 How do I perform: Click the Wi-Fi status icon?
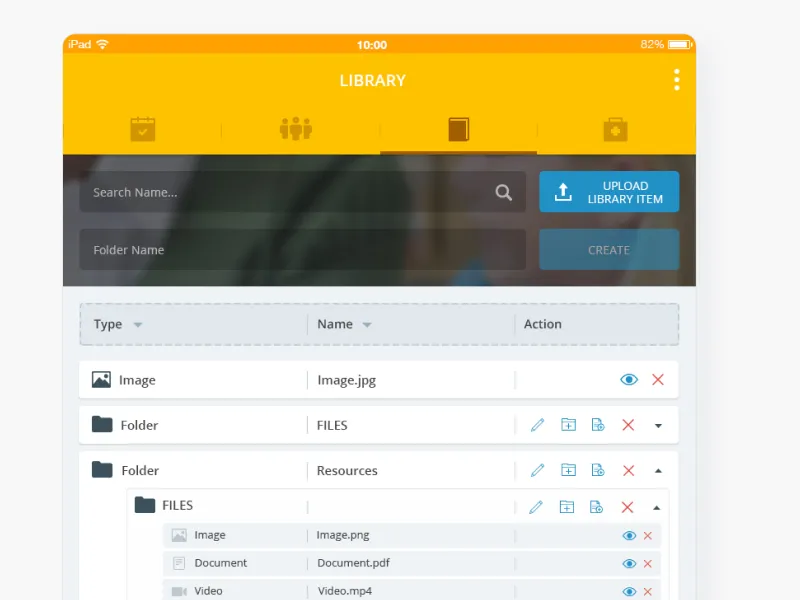tap(103, 44)
